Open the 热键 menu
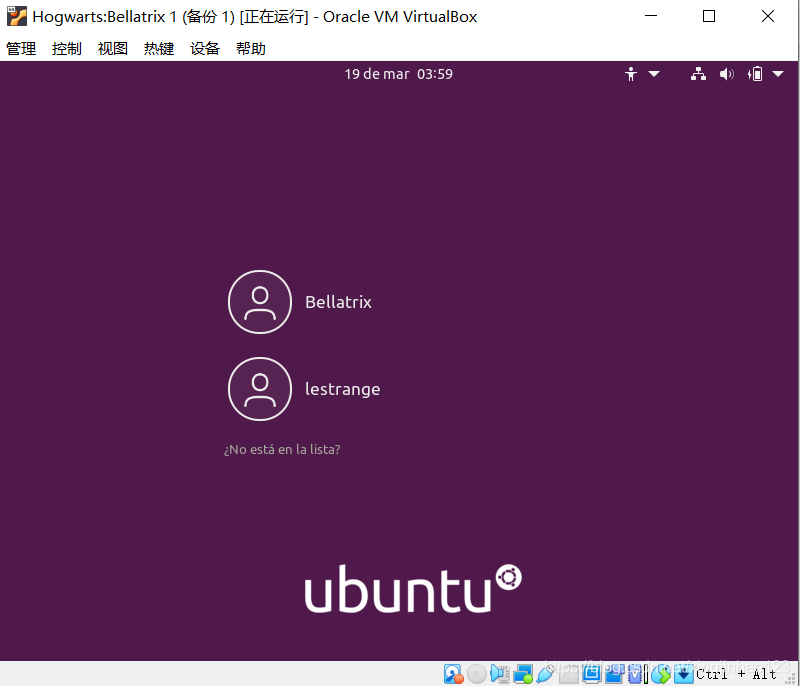Image resolution: width=800 pixels, height=686 pixels. (159, 48)
